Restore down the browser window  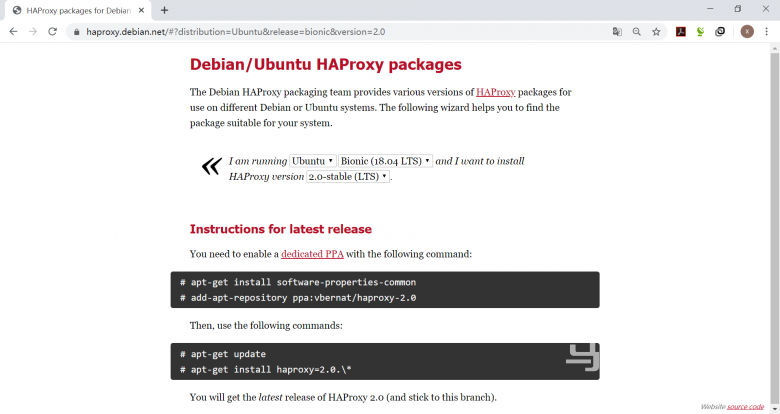pos(738,8)
